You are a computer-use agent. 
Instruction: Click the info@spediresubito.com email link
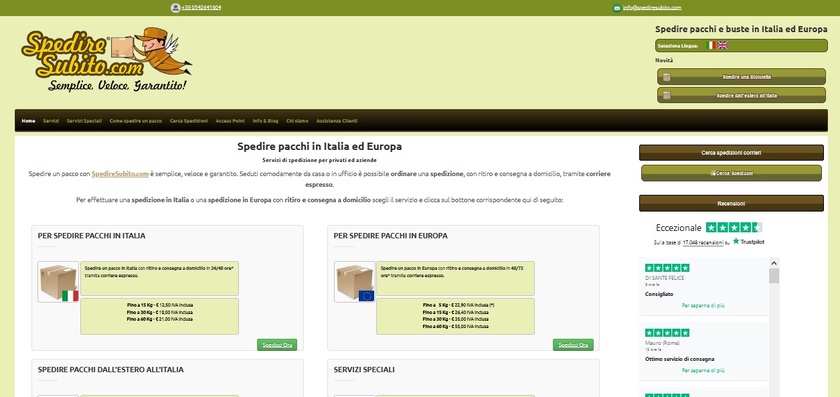click(x=652, y=8)
